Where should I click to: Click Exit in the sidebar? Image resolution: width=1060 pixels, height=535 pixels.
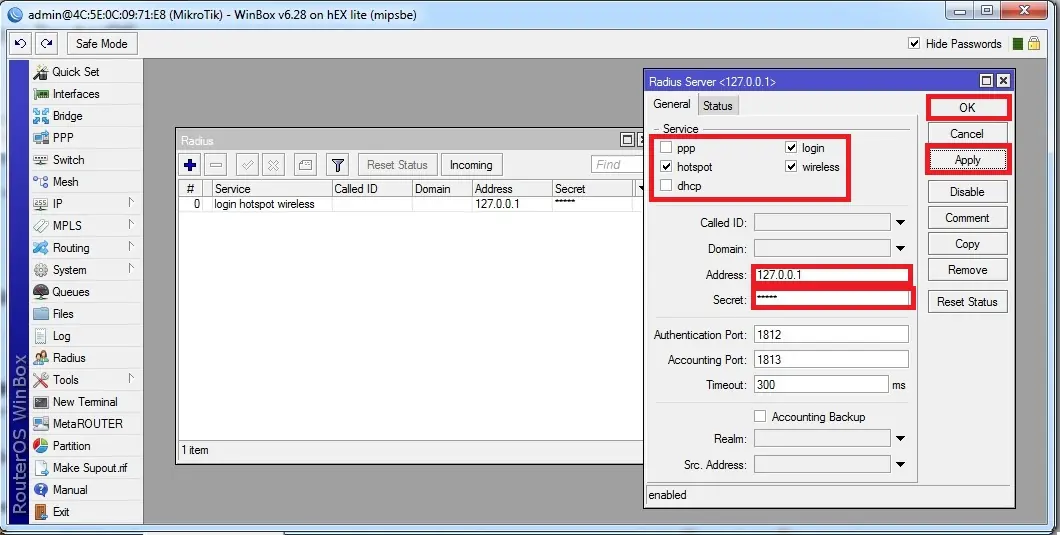tap(61, 512)
